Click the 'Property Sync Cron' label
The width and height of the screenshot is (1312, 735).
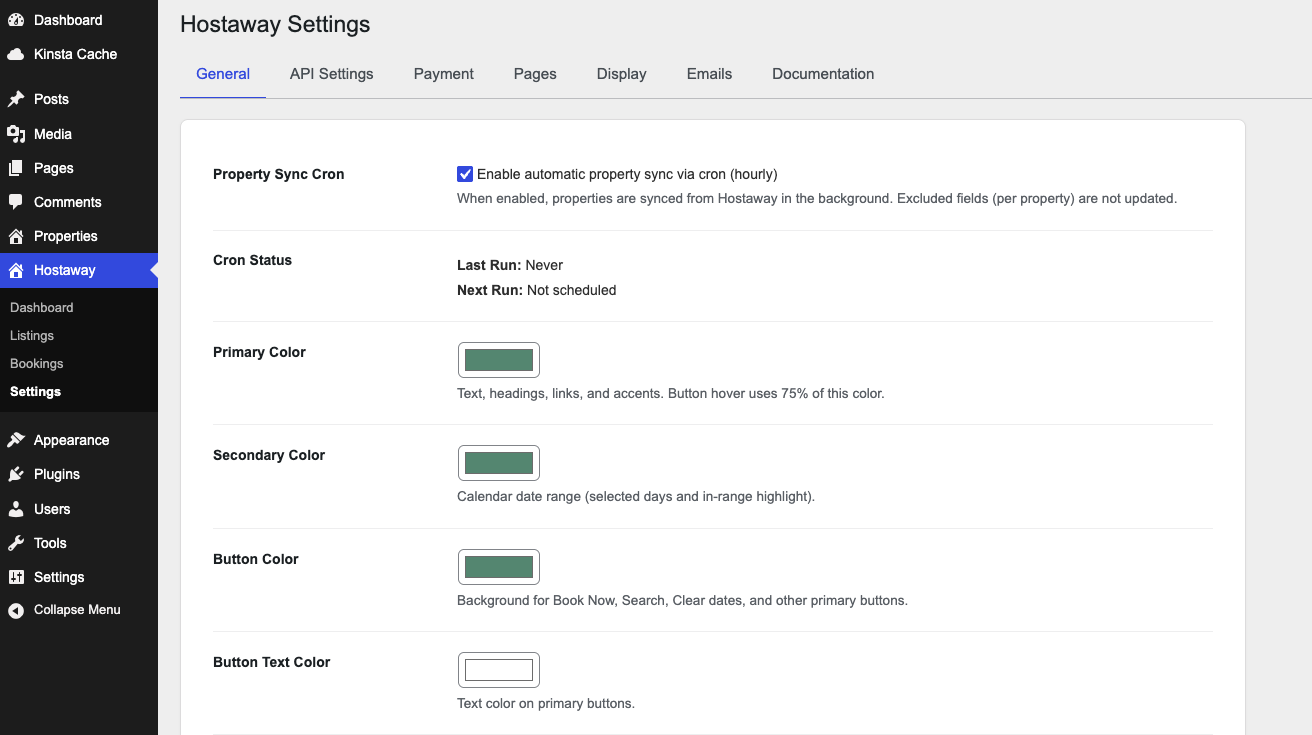279,174
